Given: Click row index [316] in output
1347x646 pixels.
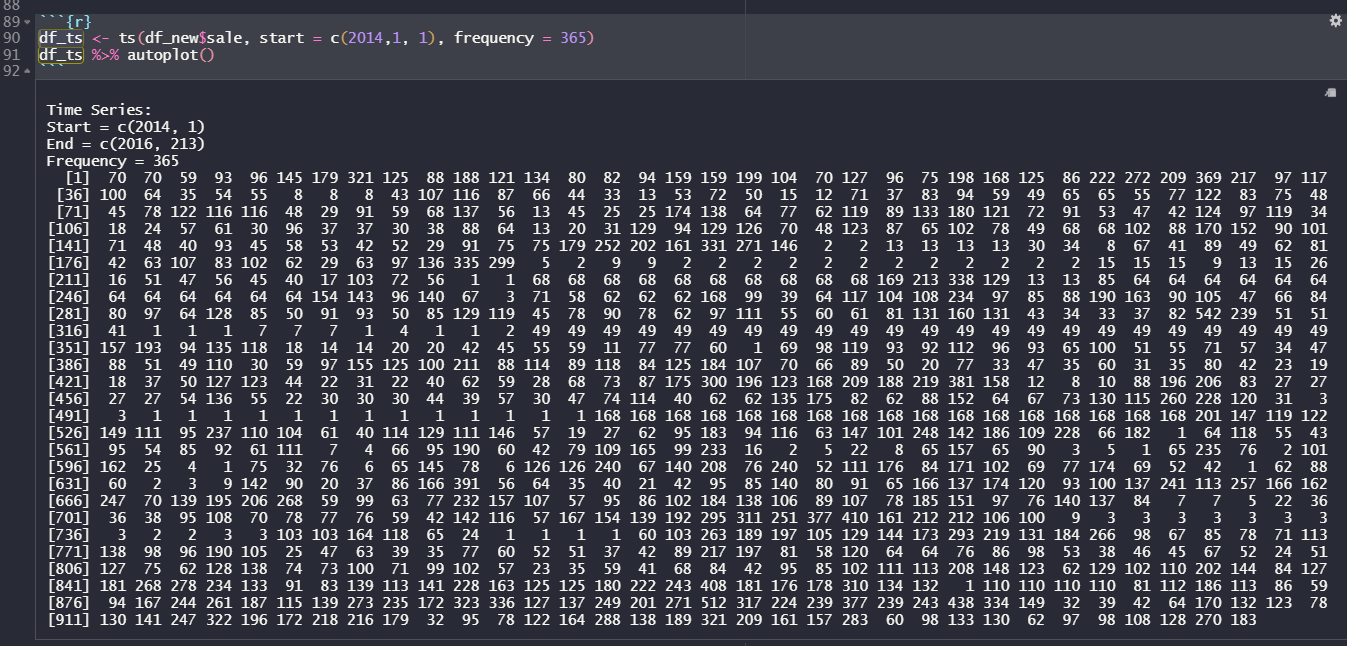Looking at the screenshot, I should 68,330.
